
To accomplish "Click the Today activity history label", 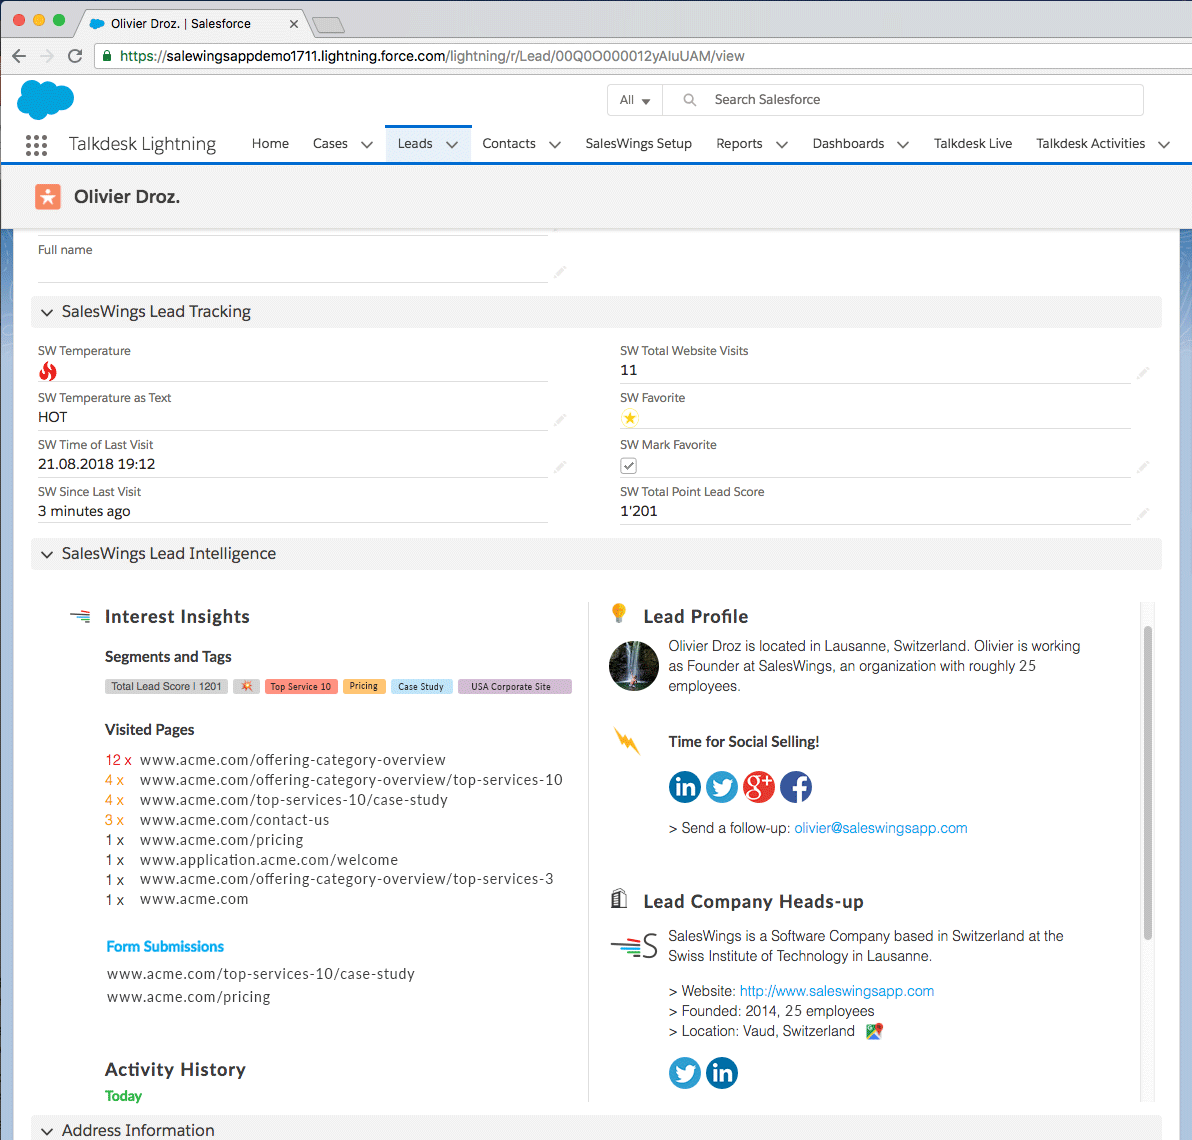I will point(123,1096).
